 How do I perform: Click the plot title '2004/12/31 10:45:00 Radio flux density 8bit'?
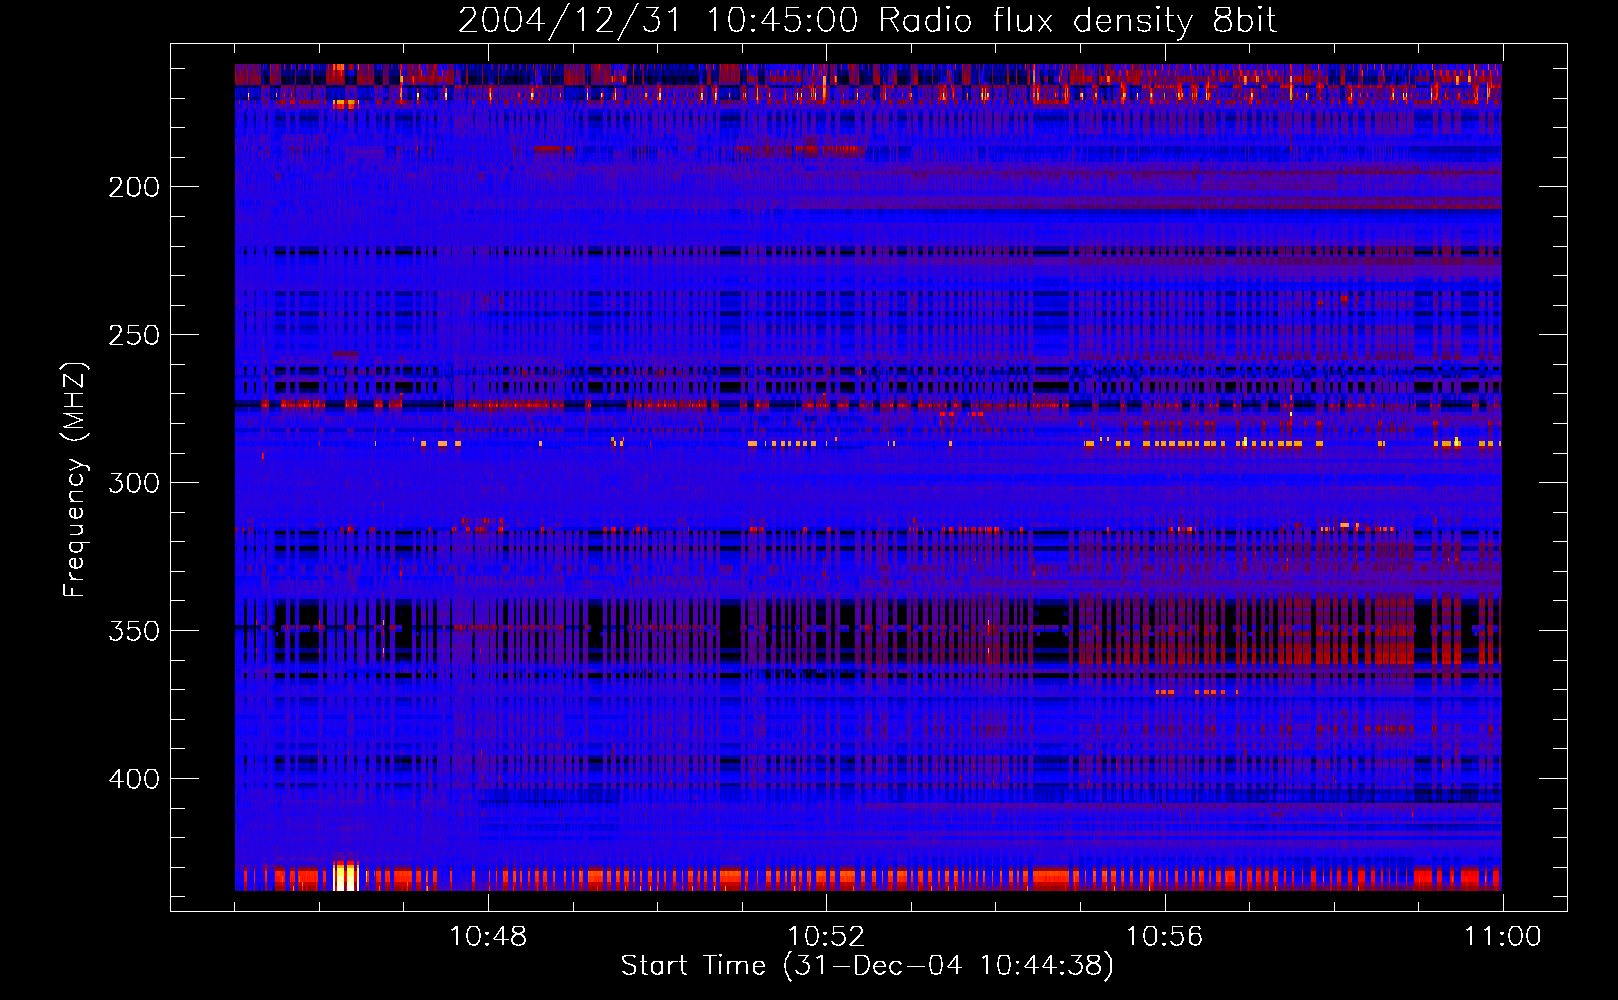point(867,21)
